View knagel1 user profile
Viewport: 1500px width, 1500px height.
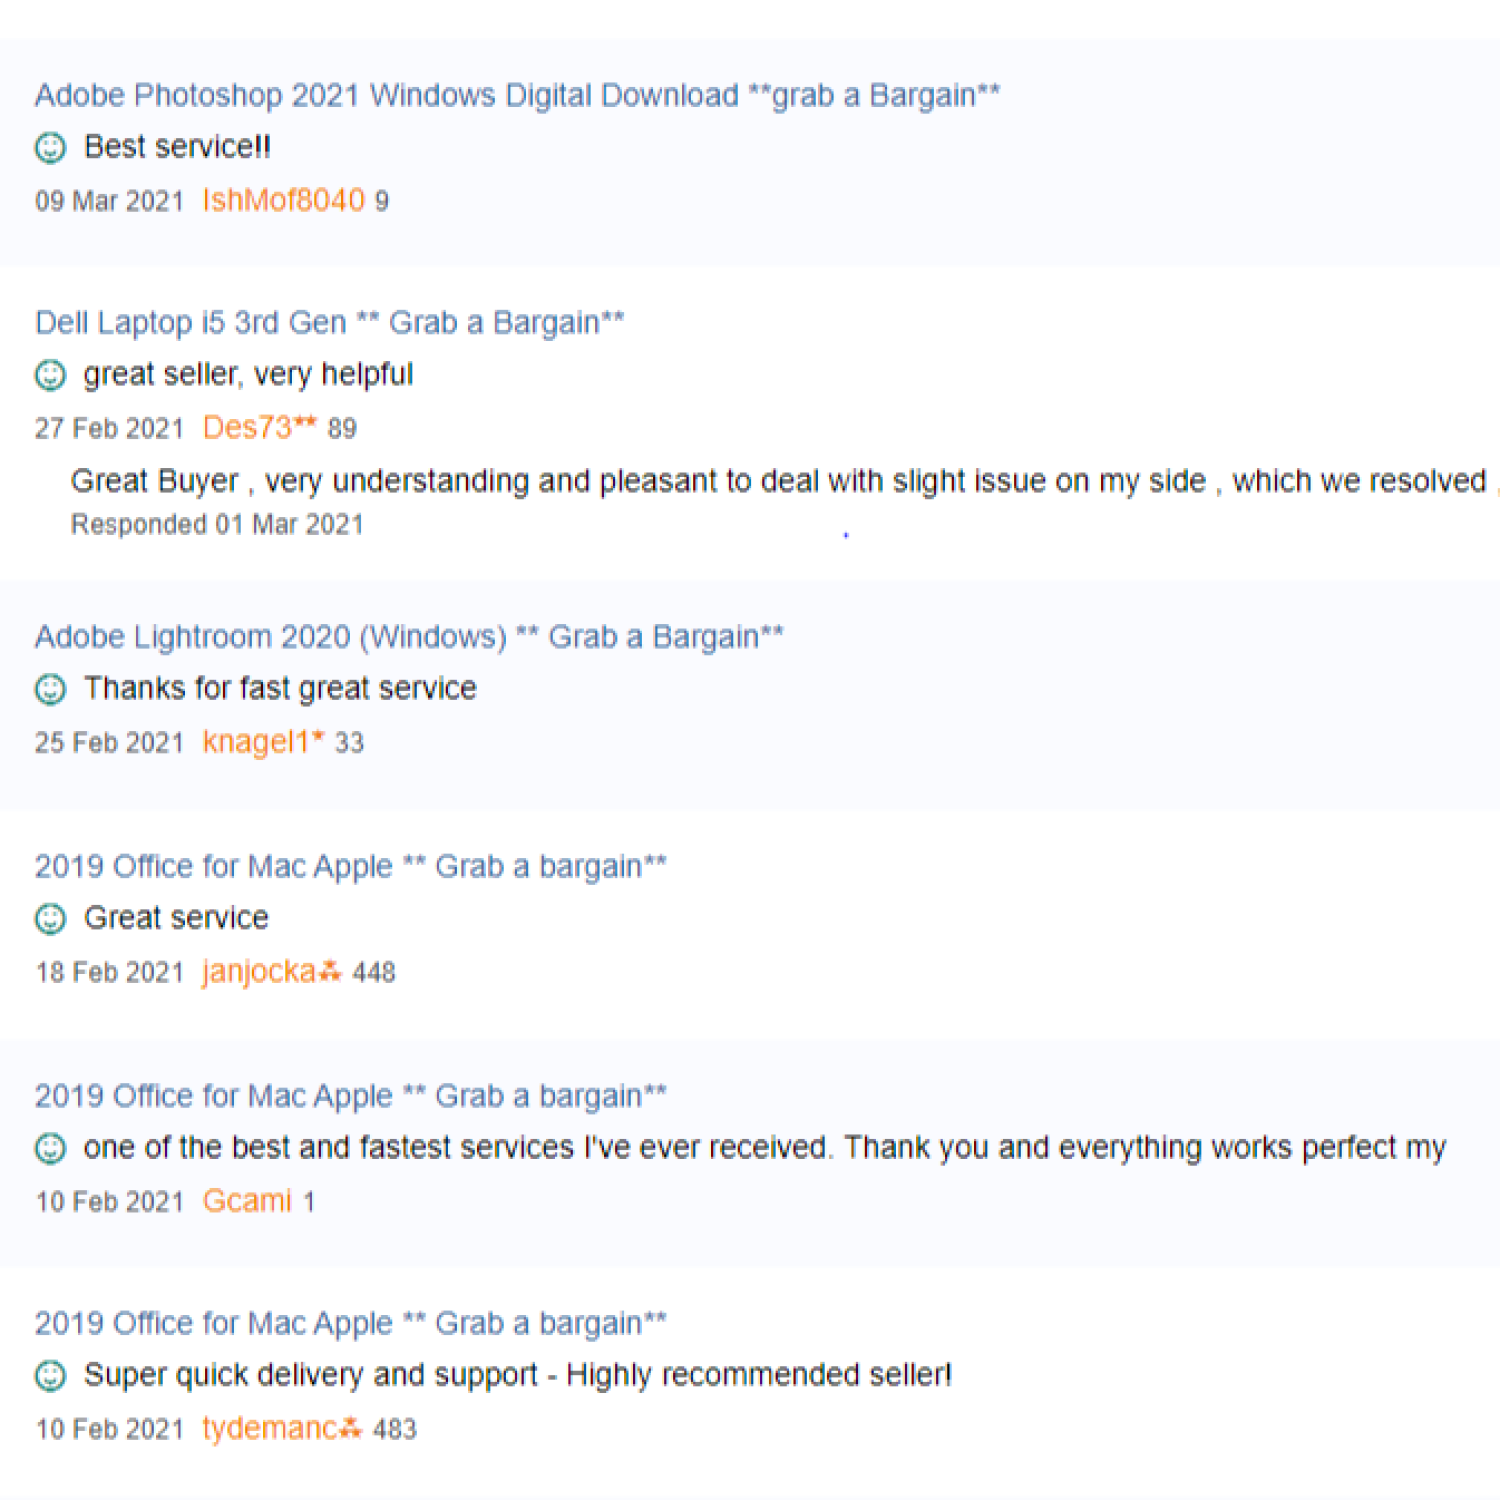coord(255,742)
